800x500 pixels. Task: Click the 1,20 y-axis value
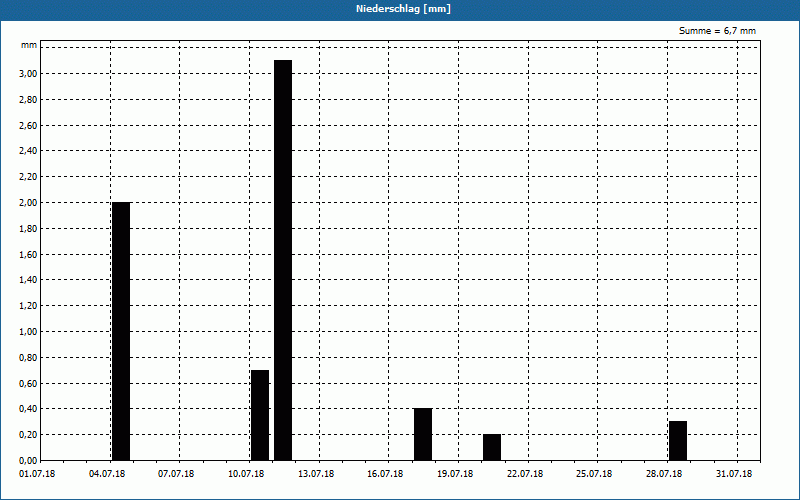tap(29, 306)
